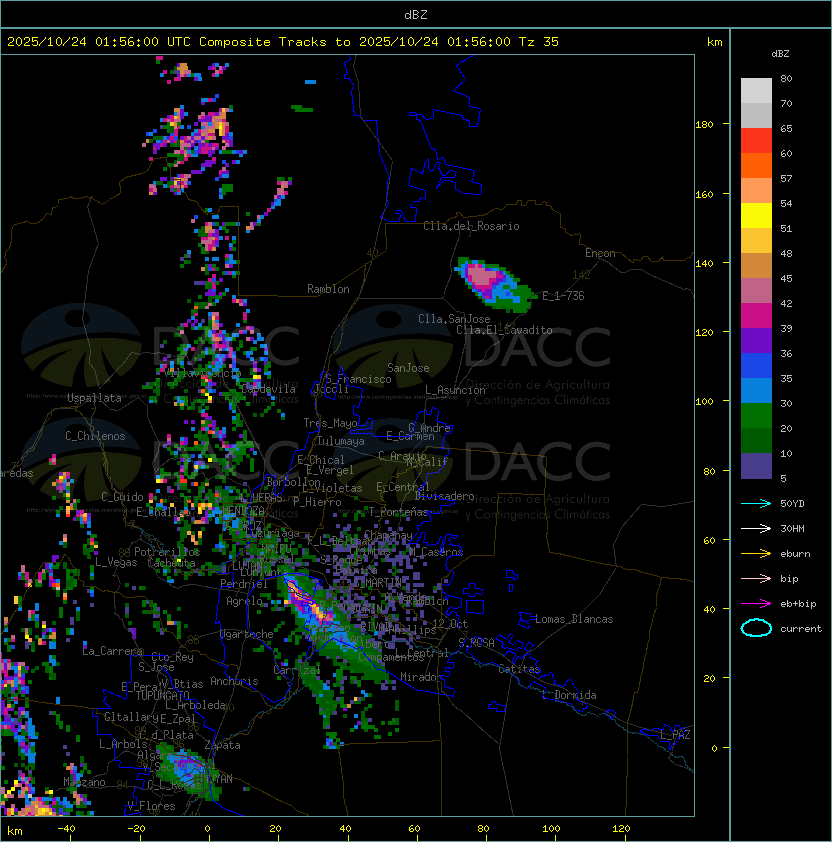This screenshot has width=832, height=842.
Task: Click the 'Encon' map label
Action: coord(600,253)
